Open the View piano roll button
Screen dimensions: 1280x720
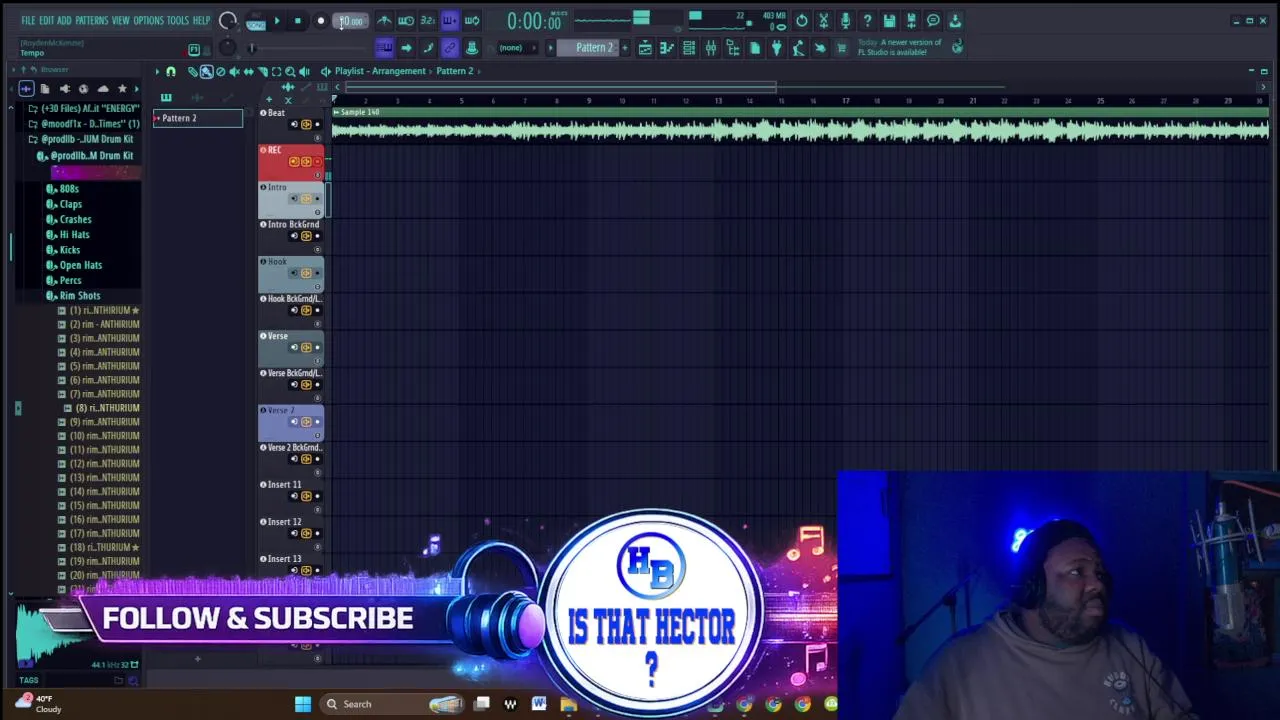(667, 48)
